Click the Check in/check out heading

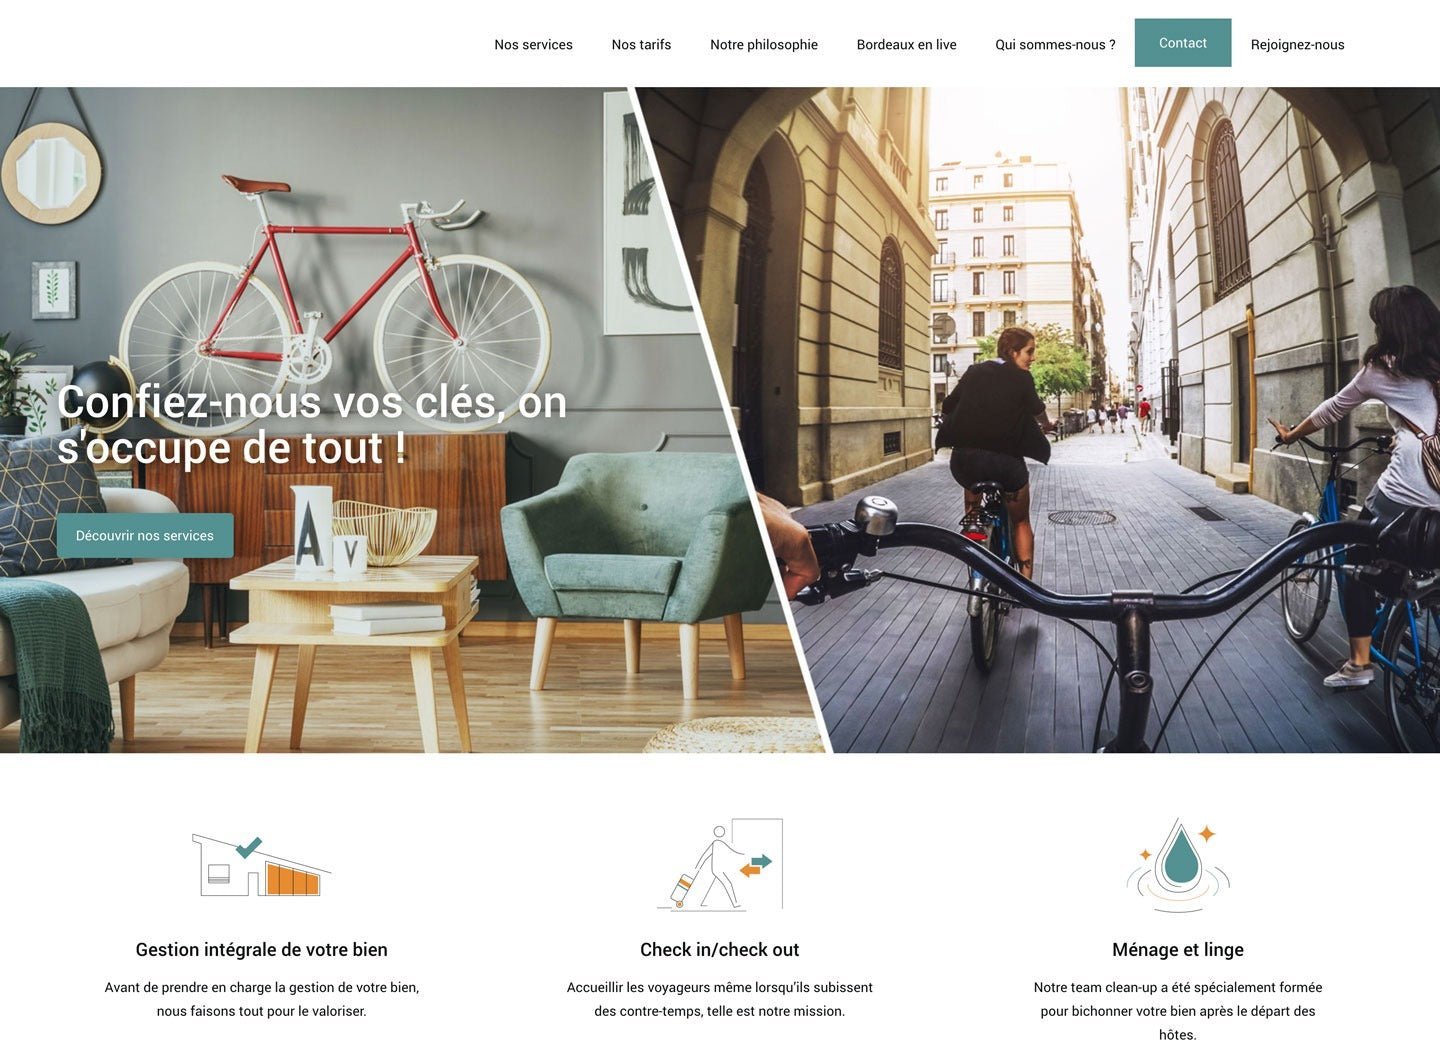pos(720,950)
